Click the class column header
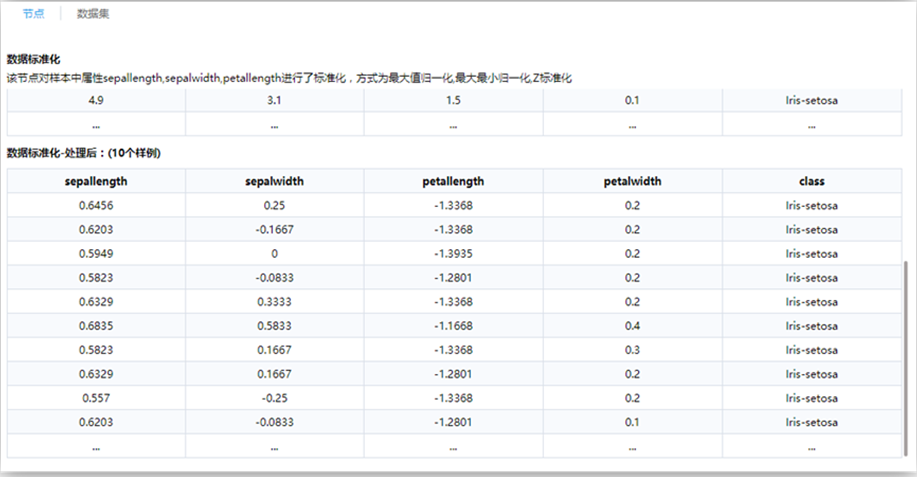 click(811, 182)
